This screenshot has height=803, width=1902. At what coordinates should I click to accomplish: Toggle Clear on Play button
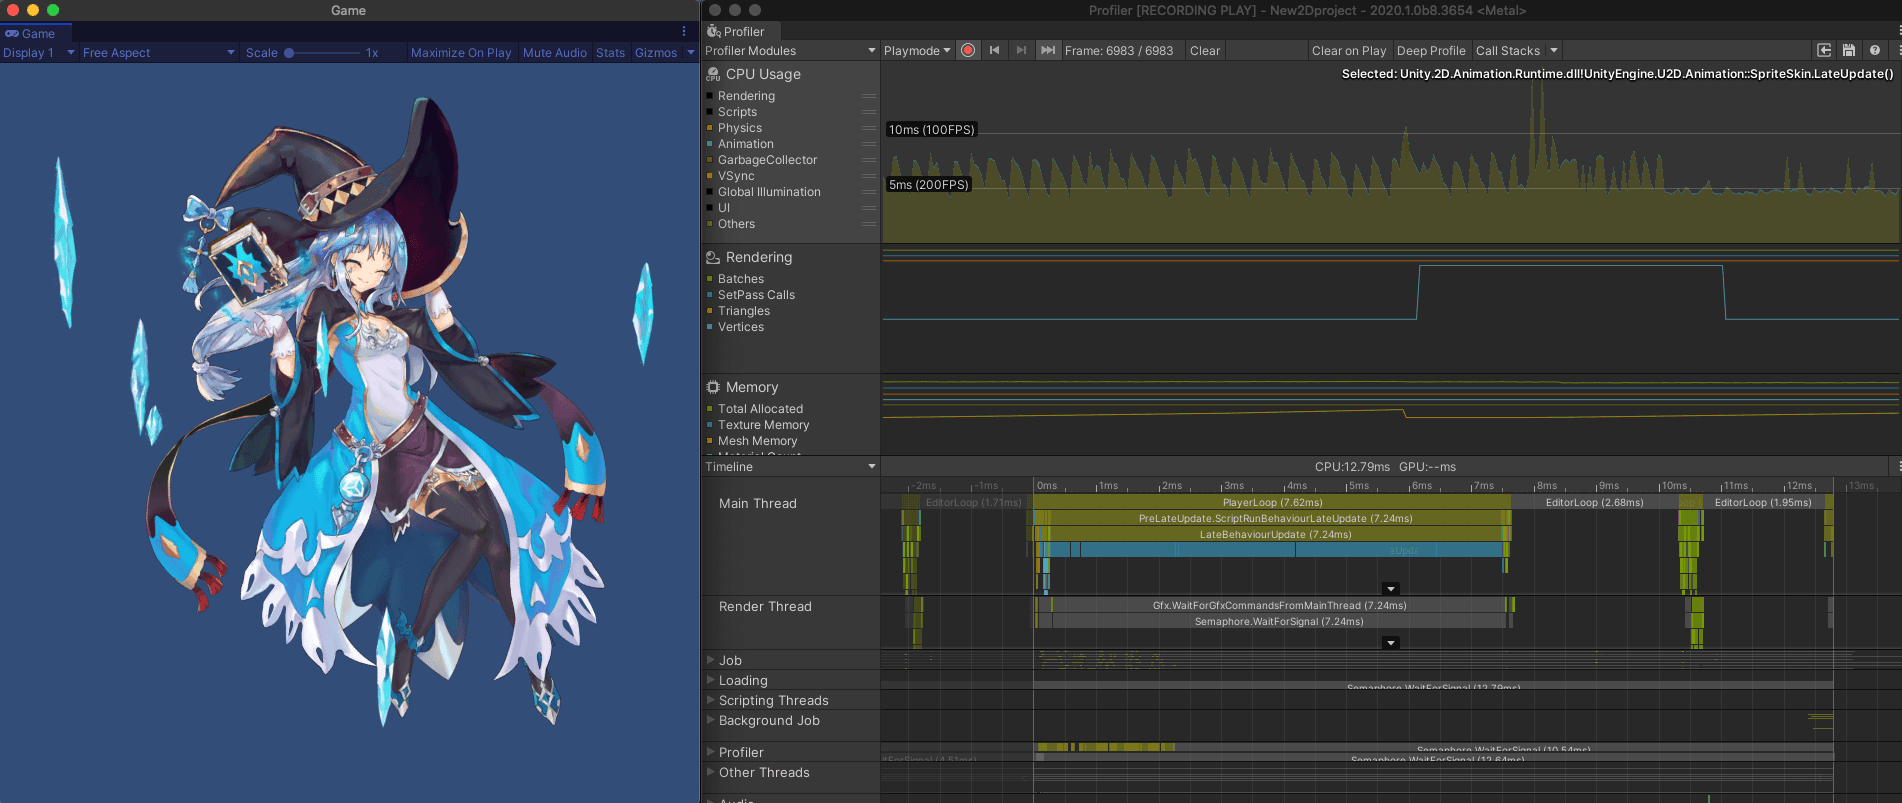1349,50
